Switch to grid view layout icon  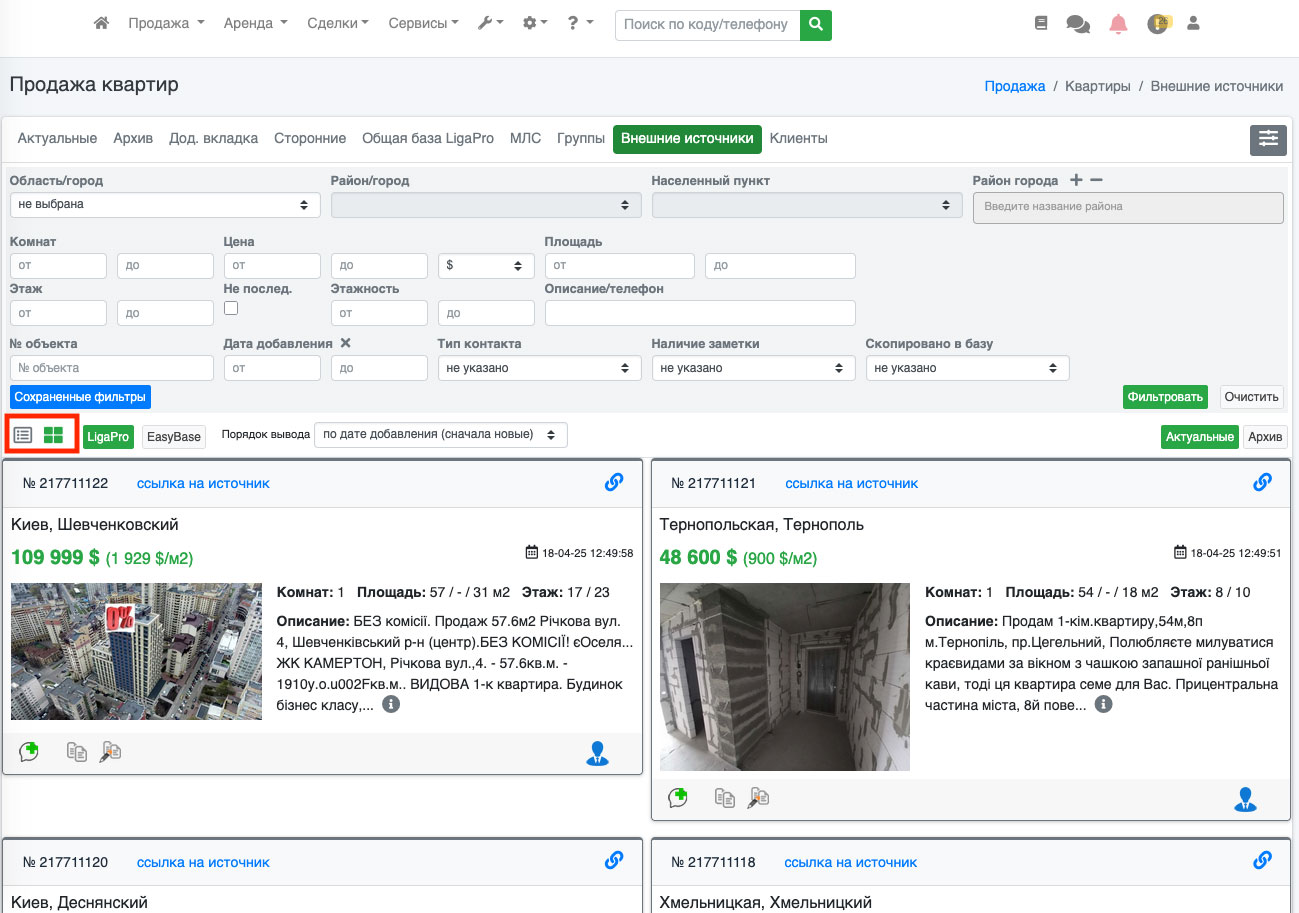(53, 435)
